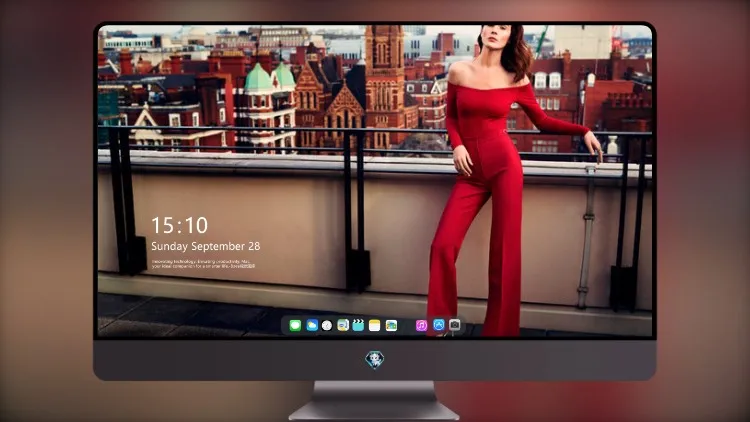Image resolution: width=750 pixels, height=422 pixels.
Task: Open the blue App Store icon in dock
Action: pos(439,325)
